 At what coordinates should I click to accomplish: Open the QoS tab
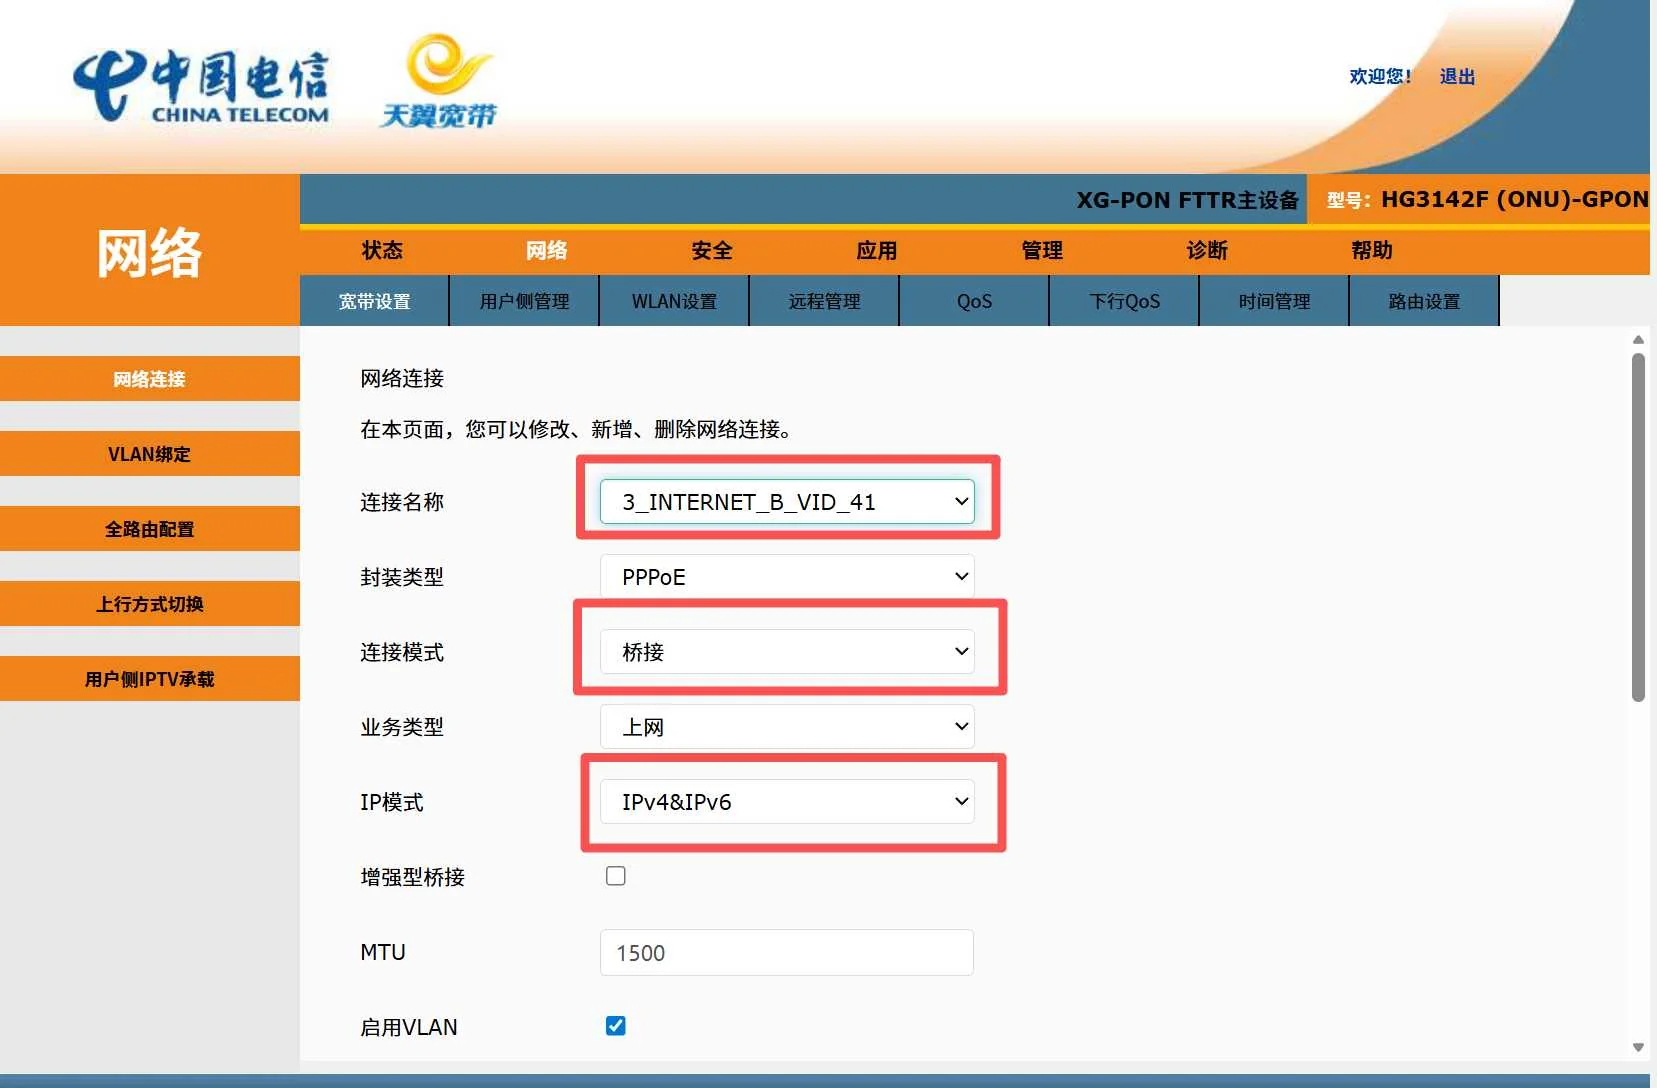(x=973, y=300)
